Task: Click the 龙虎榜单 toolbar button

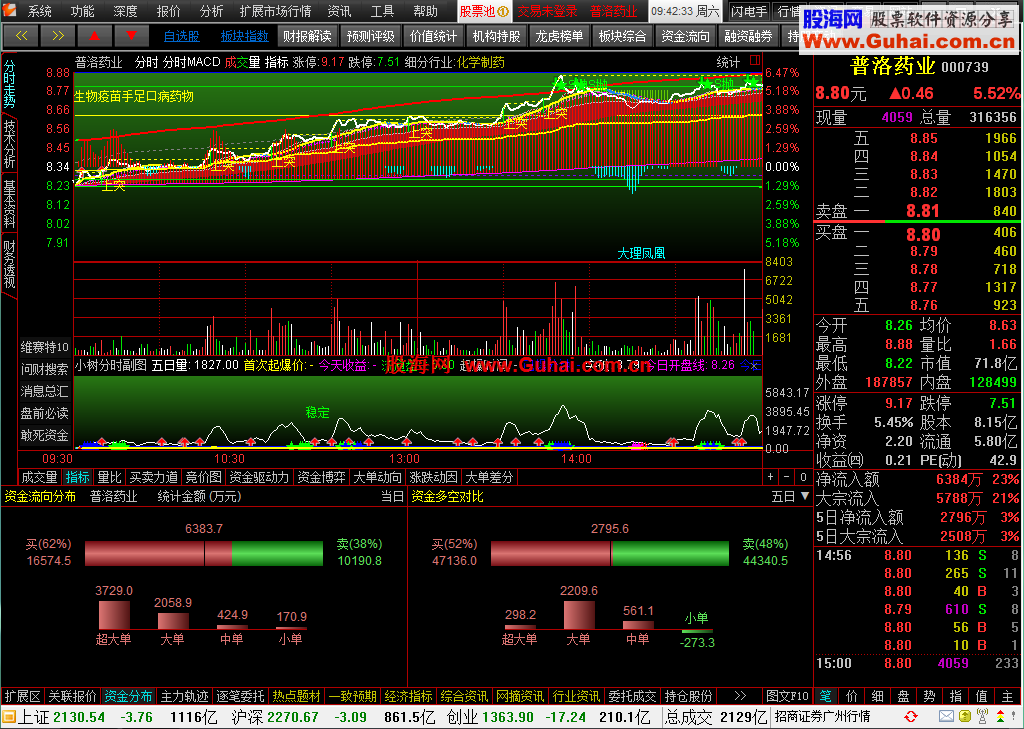Action: [559, 37]
